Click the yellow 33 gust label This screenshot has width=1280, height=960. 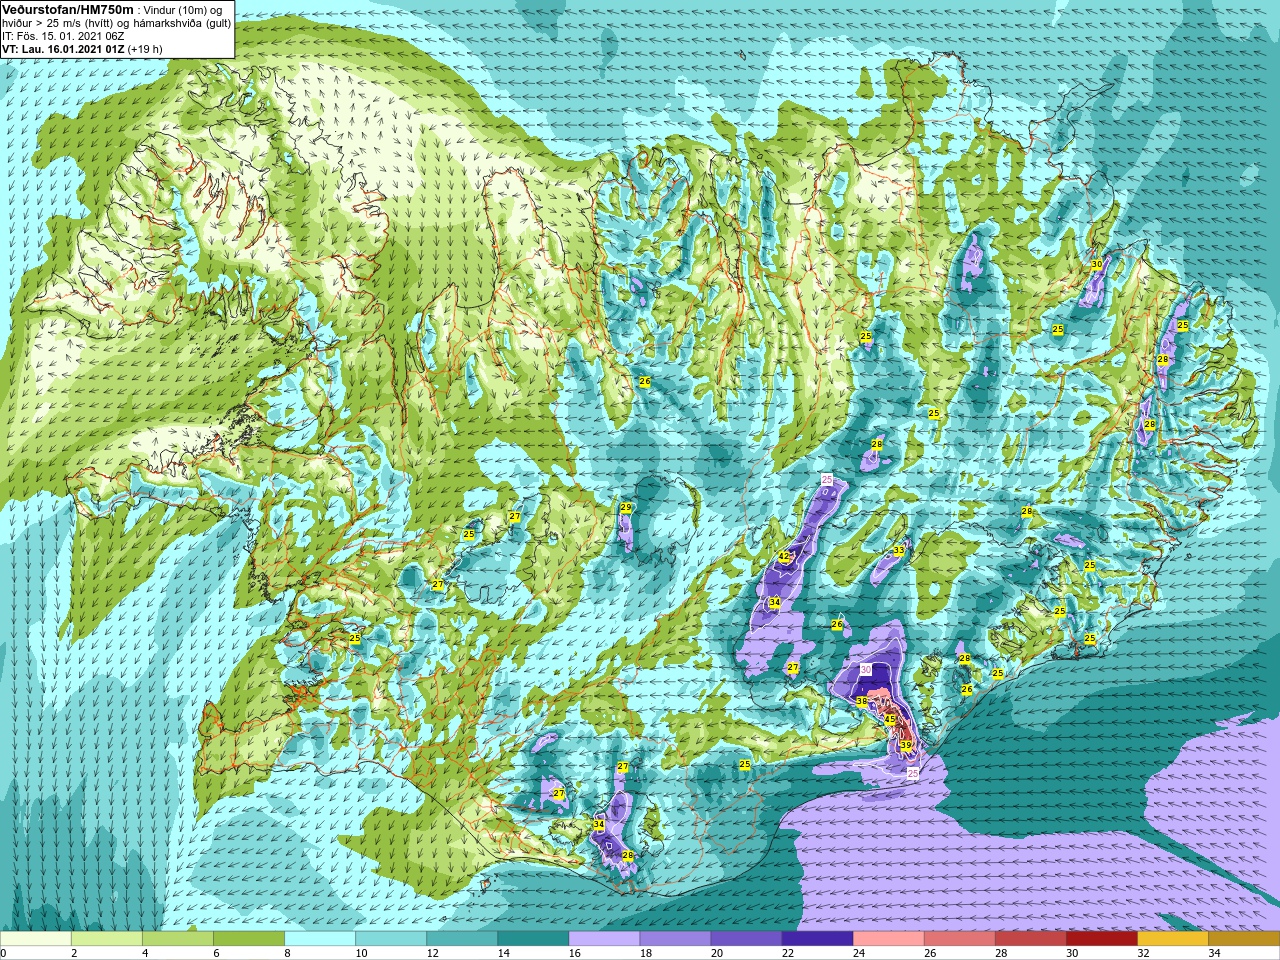click(x=899, y=551)
